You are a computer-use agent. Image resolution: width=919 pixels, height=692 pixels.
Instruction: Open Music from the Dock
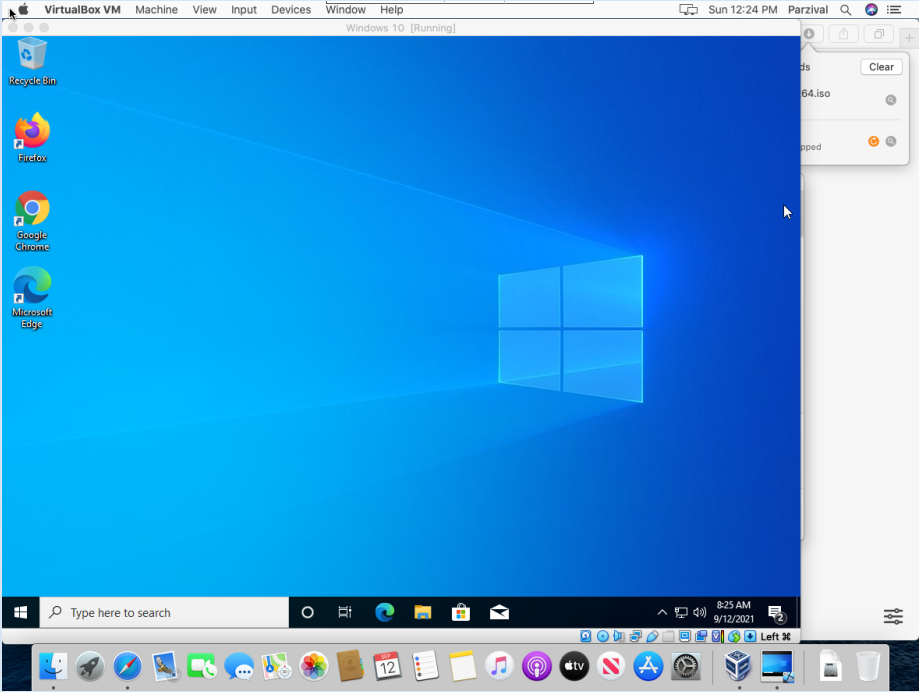[x=499, y=666]
